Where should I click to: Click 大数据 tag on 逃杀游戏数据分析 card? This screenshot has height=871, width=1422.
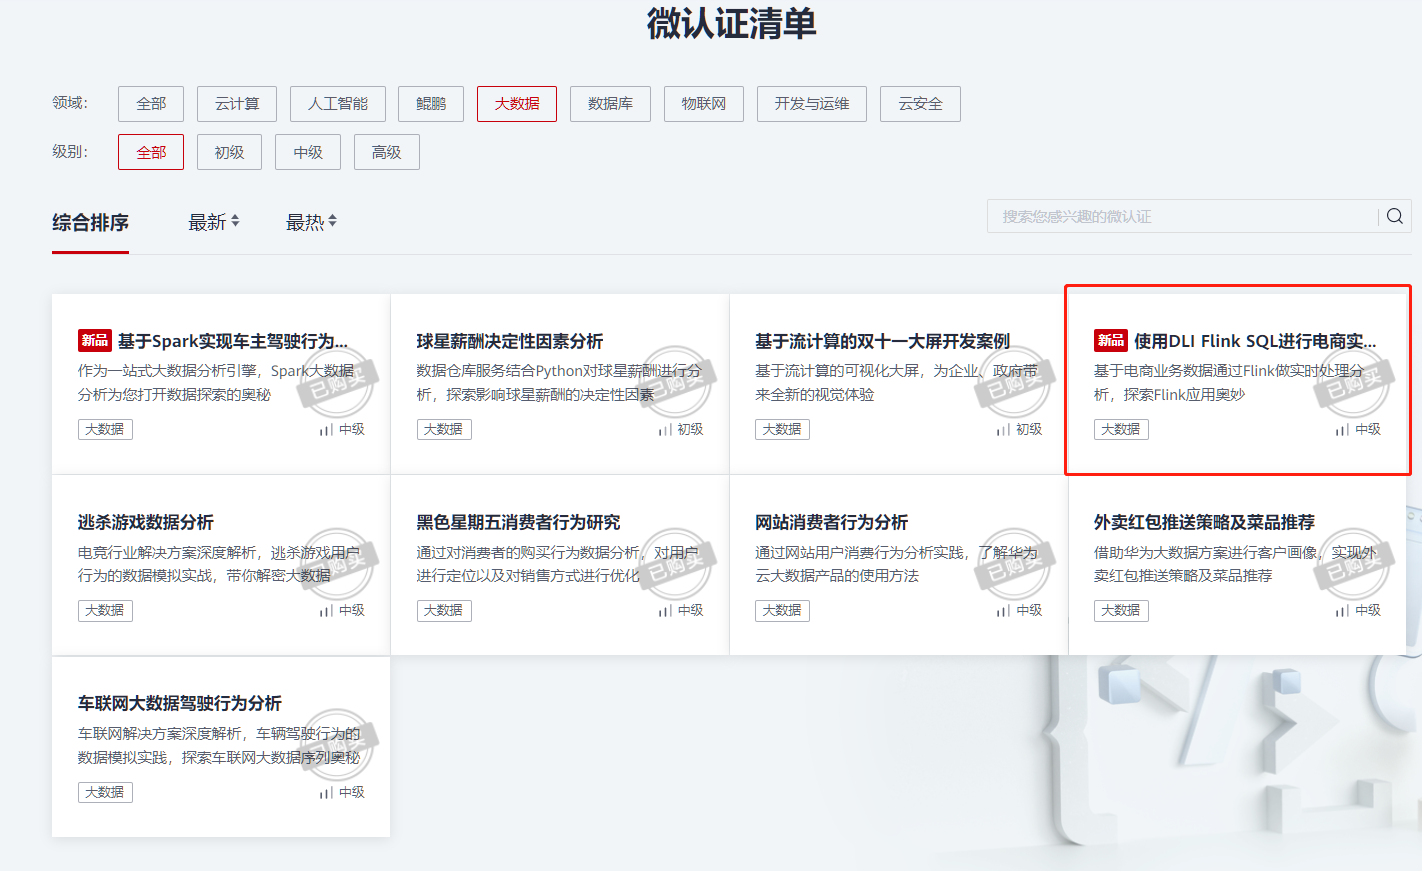pyautogui.click(x=105, y=611)
